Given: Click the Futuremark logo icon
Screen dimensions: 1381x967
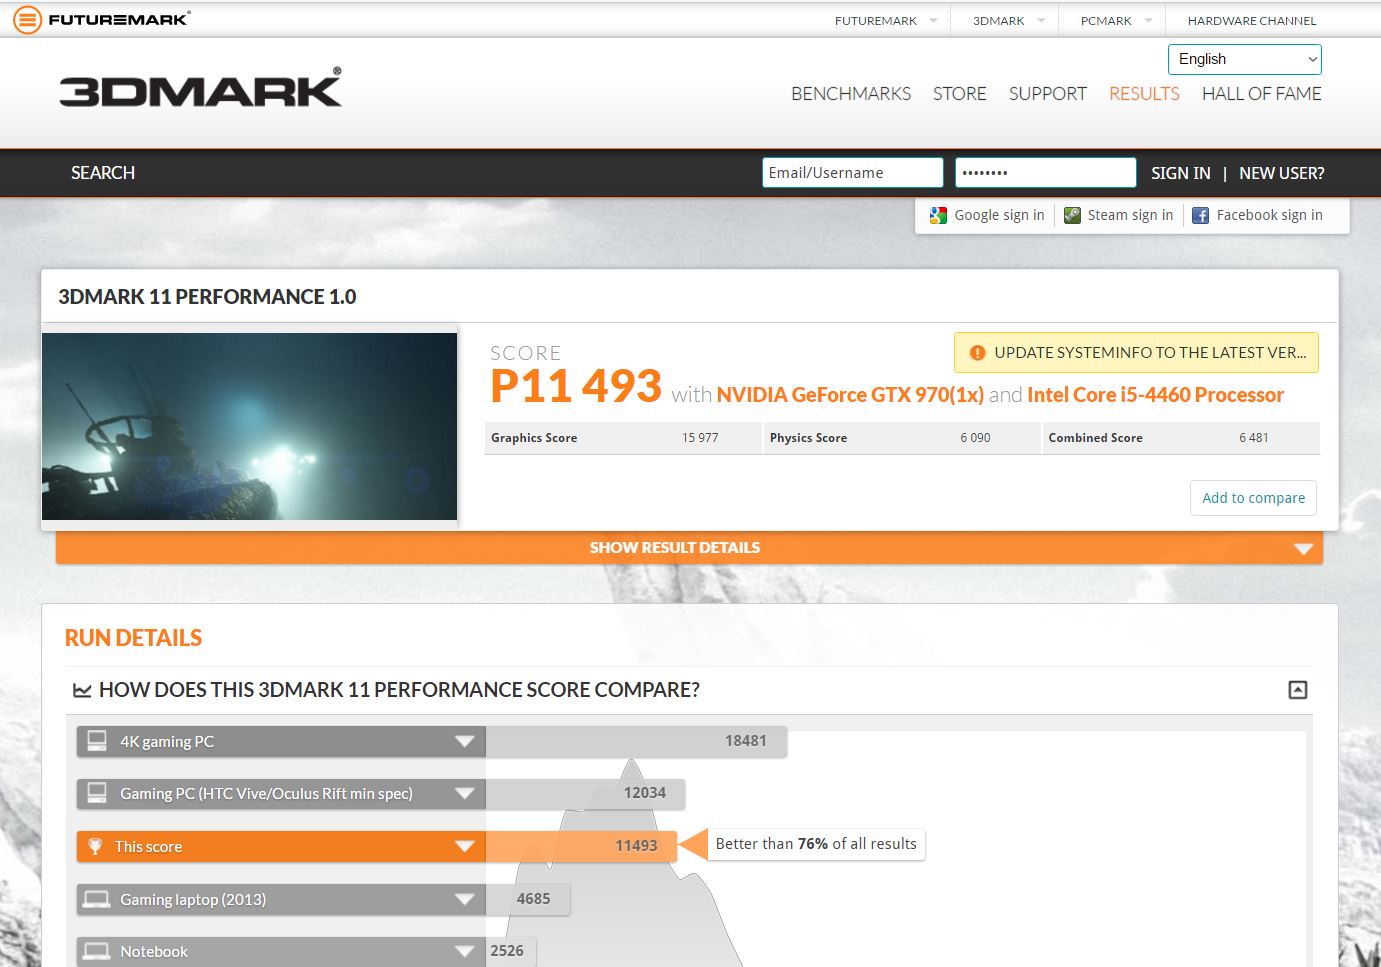Looking at the screenshot, I should tap(27, 19).
